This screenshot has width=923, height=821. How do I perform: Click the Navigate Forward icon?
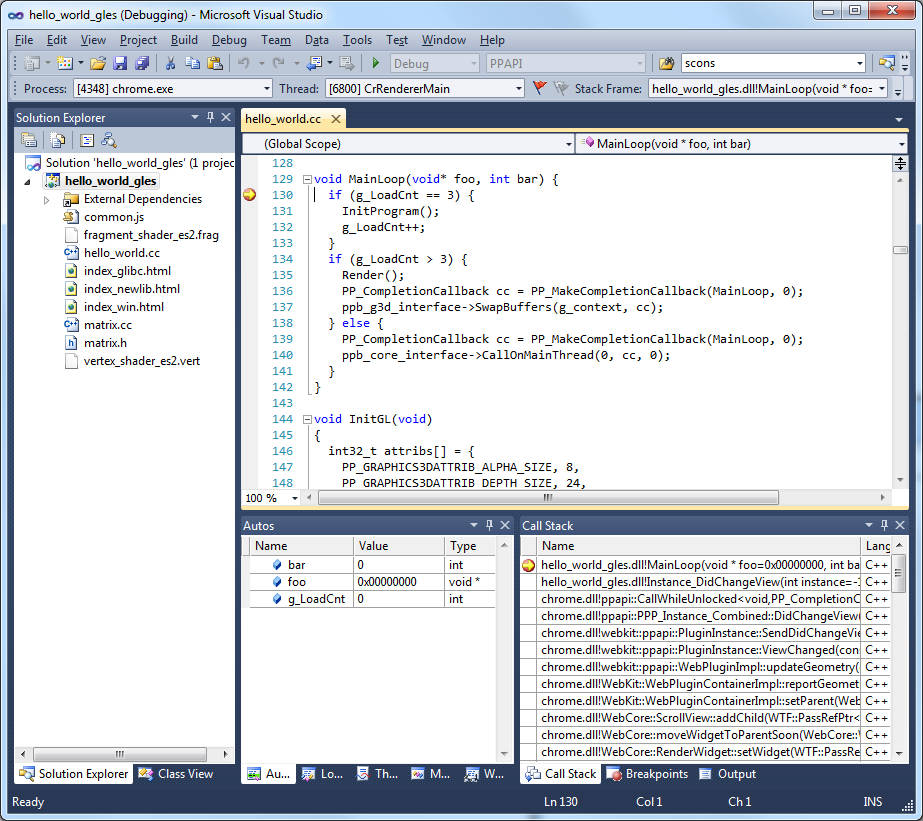click(x=347, y=63)
